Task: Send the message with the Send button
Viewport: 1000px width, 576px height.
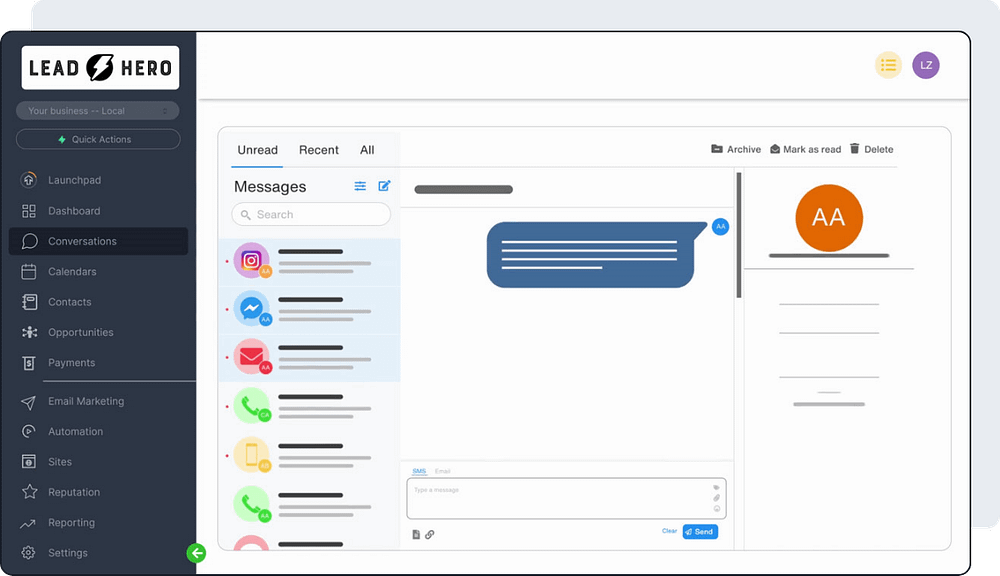Action: (x=699, y=531)
